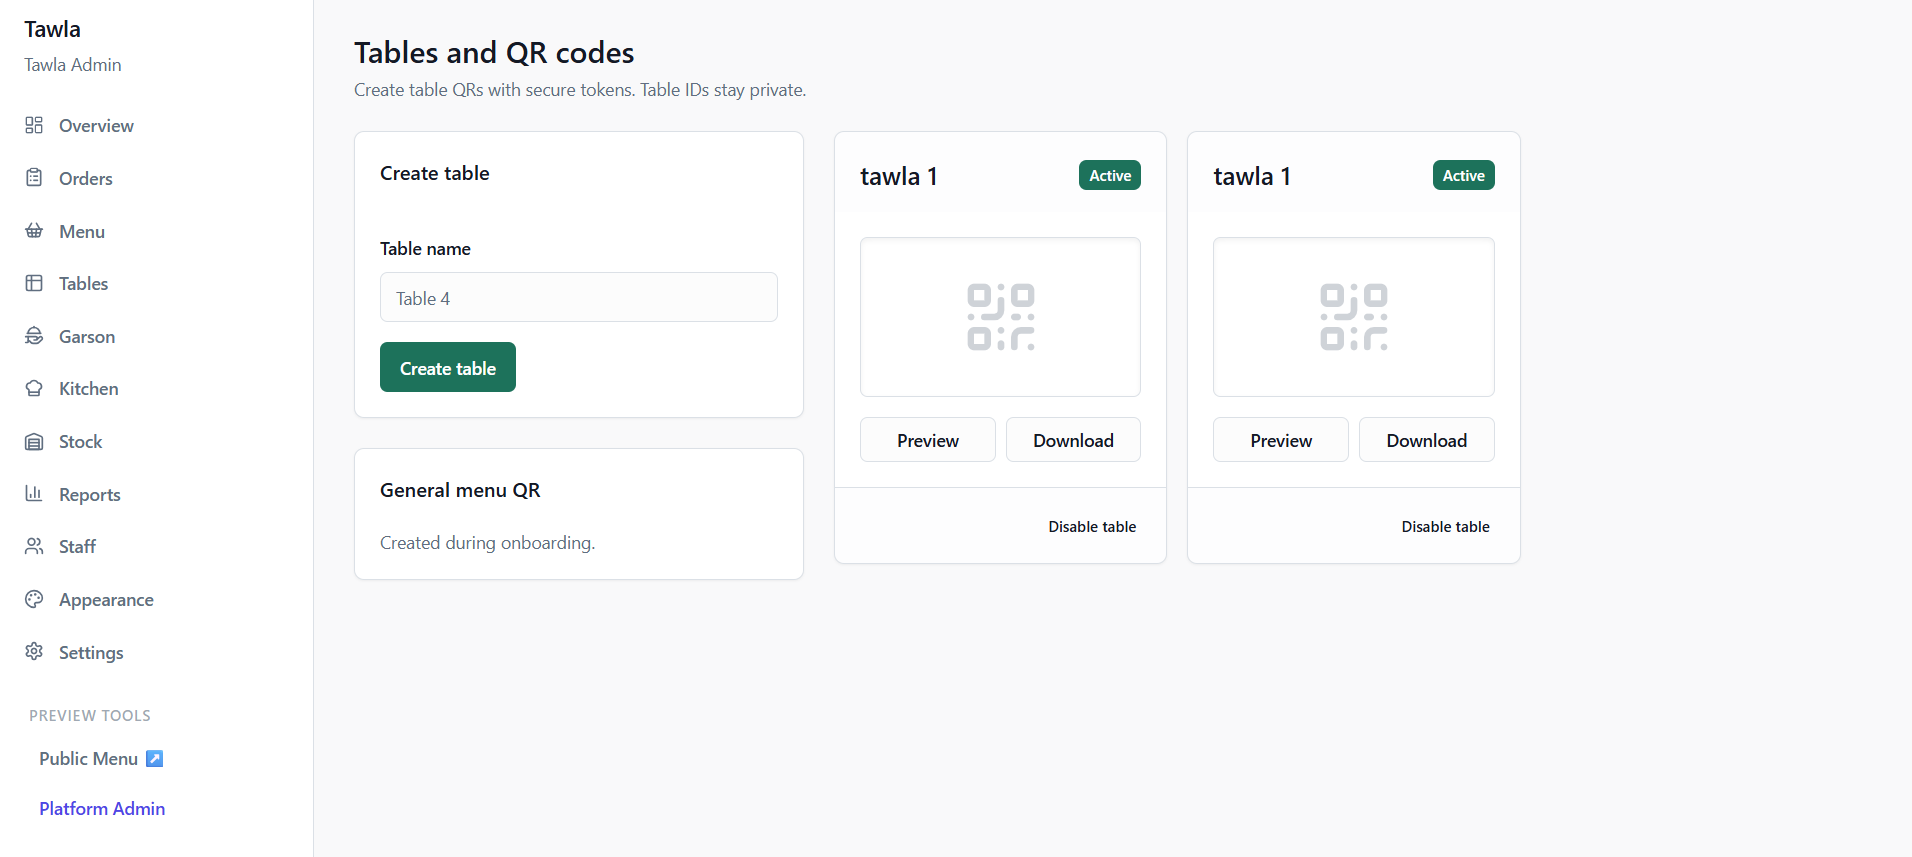Screen dimensions: 1912x857
Task: Click the "Tawla" brand name in sidebar
Action: (x=52, y=29)
